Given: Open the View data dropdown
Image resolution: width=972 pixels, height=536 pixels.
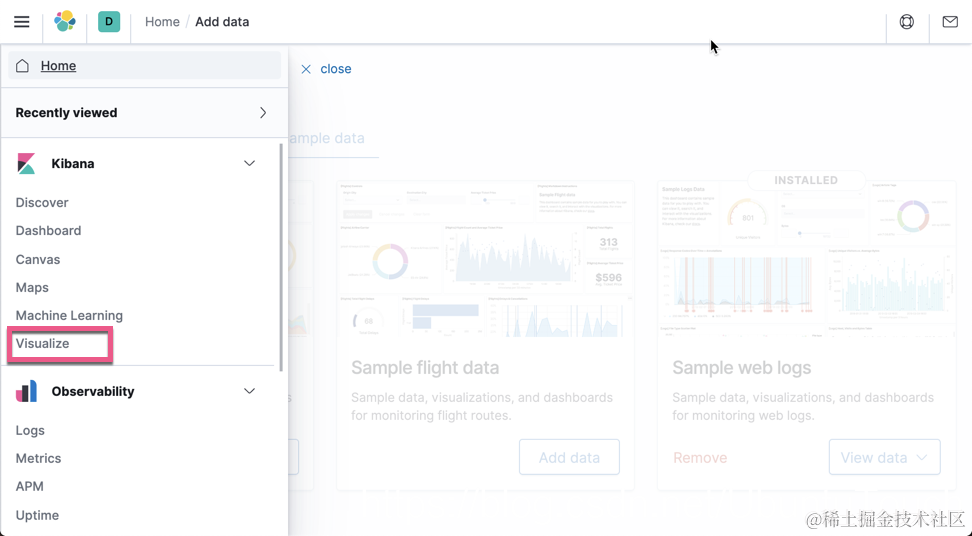Looking at the screenshot, I should click(x=885, y=457).
